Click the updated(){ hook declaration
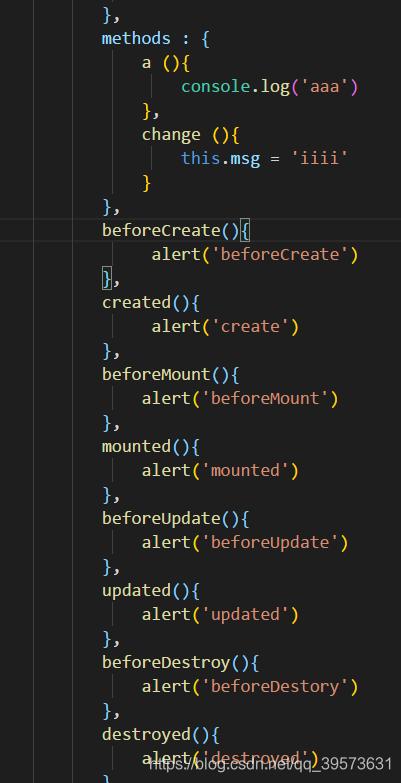This screenshot has height=783, width=401. (x=151, y=590)
